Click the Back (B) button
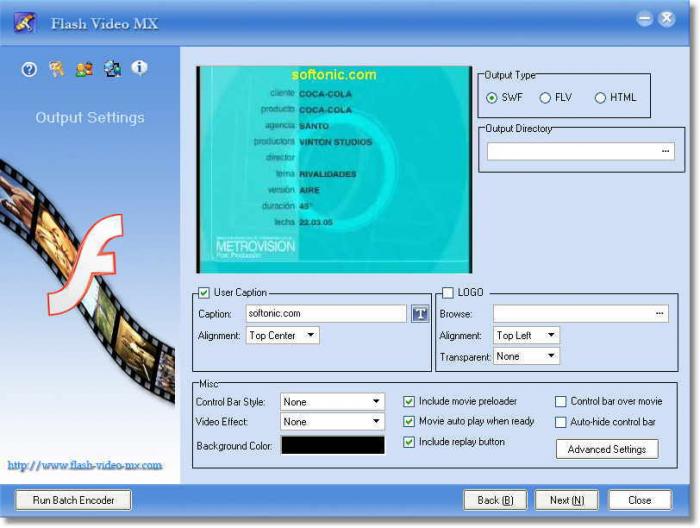The height and width of the screenshot is (528, 700). point(495,500)
